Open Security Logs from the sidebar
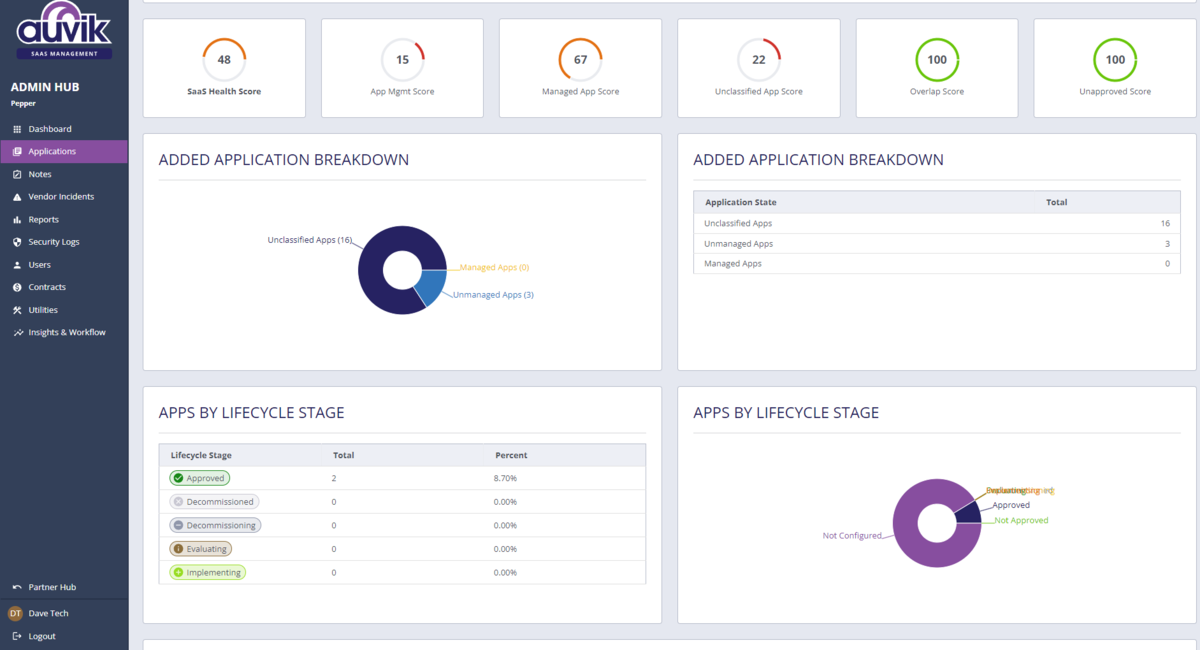Image resolution: width=1200 pixels, height=650 pixels. (x=54, y=241)
